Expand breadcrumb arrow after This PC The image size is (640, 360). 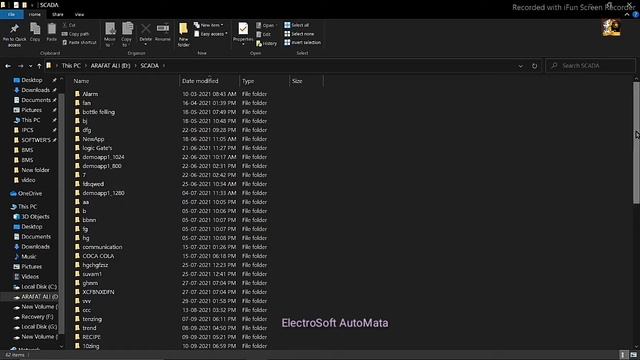point(86,66)
